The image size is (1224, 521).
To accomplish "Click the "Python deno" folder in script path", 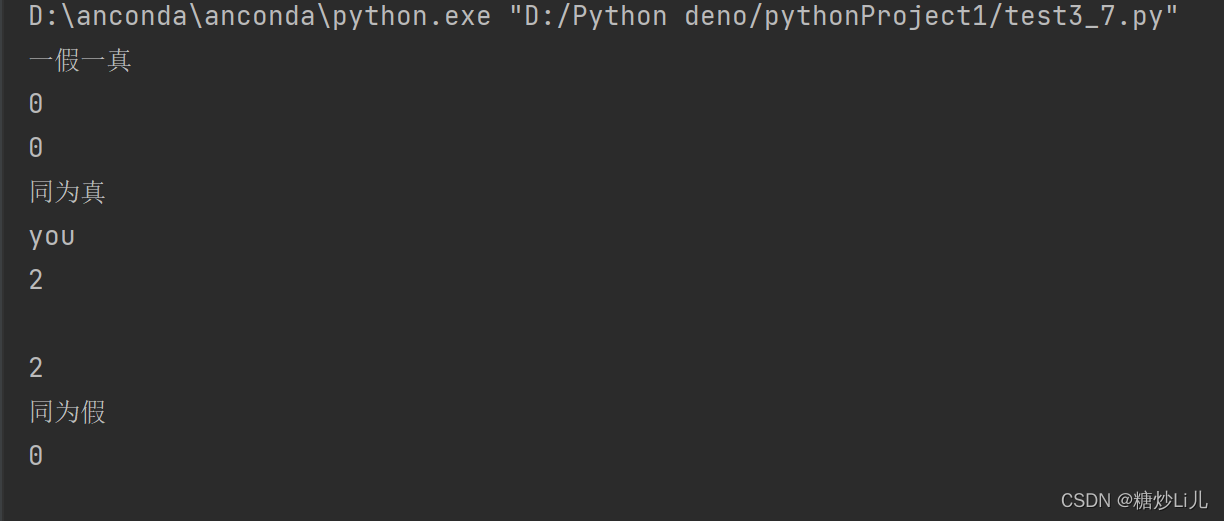I will pyautogui.click(x=660, y=17).
